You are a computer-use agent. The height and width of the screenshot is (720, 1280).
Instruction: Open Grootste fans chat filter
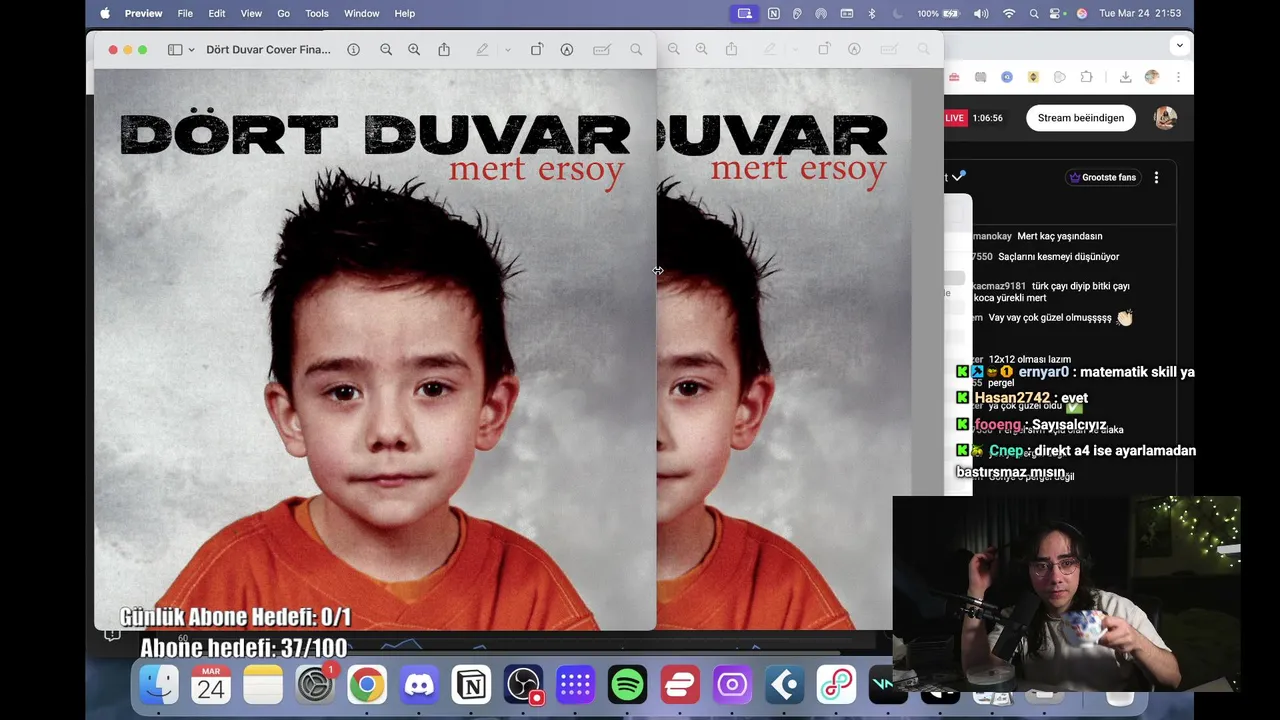pyautogui.click(x=1103, y=177)
